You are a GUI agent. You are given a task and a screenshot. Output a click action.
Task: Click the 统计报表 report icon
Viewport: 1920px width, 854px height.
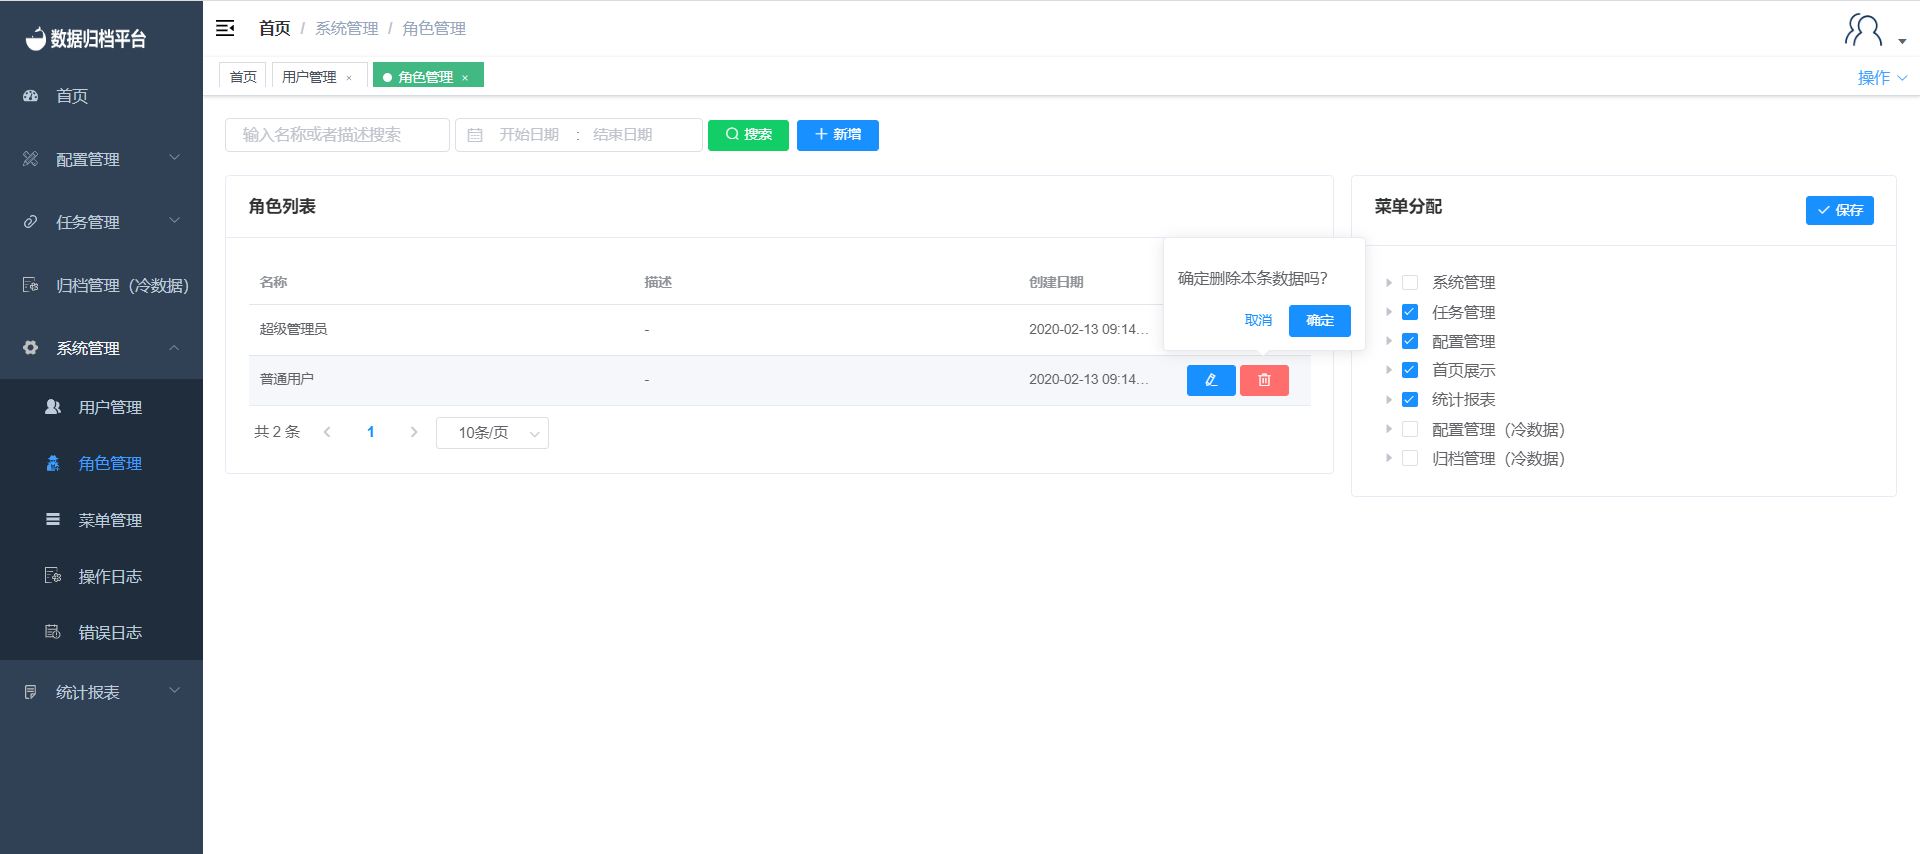(30, 692)
